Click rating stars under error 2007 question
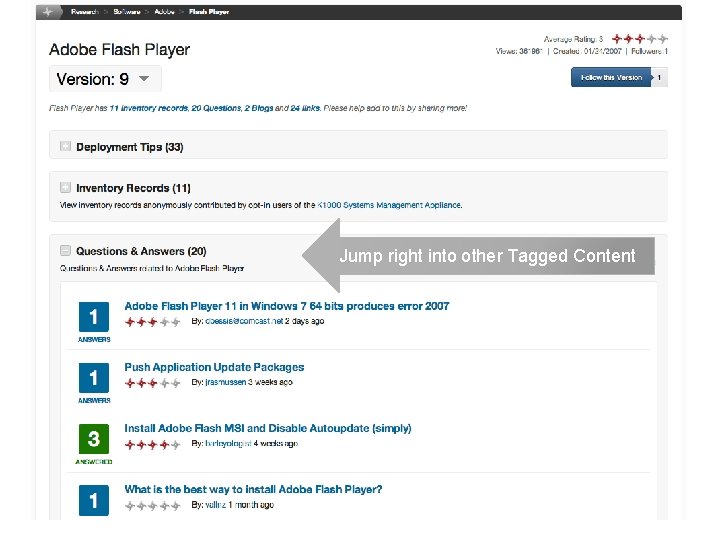Image resolution: width=720 pixels, height=540 pixels. [152, 322]
